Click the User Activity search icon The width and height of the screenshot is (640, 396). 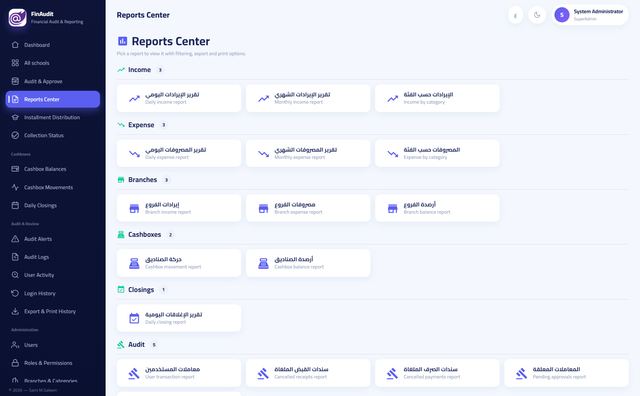pyautogui.click(x=15, y=275)
